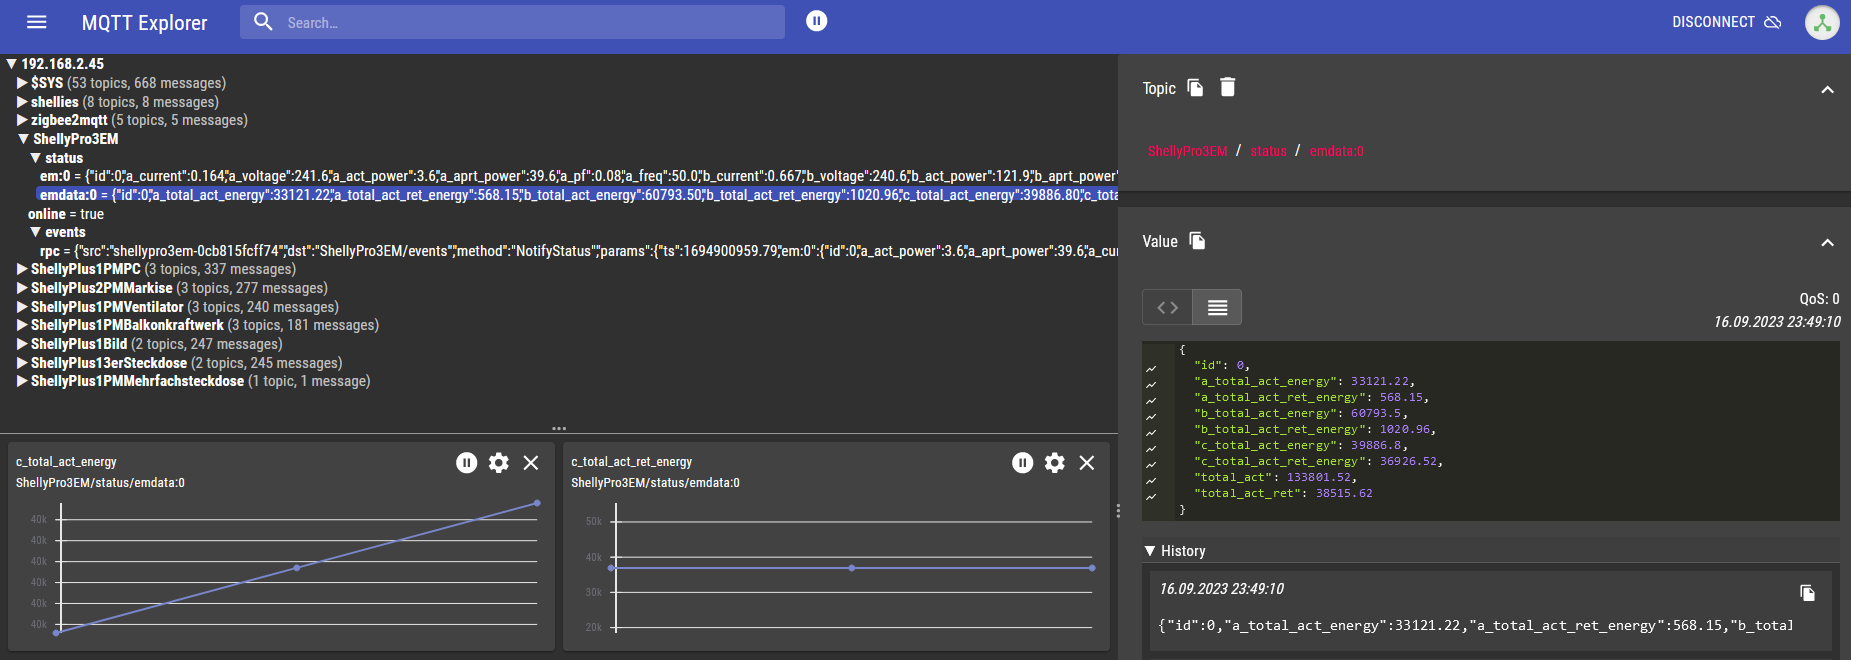The height and width of the screenshot is (660, 1851).
Task: Switch value view to formatted list mode
Action: pos(1217,307)
